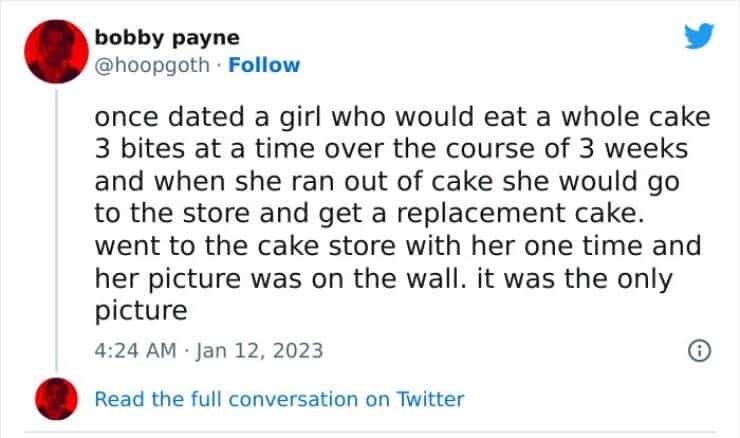Viewport: 740px width, 438px height.
Task: Click the final word 'picture' in the tweet
Action: coord(141,310)
